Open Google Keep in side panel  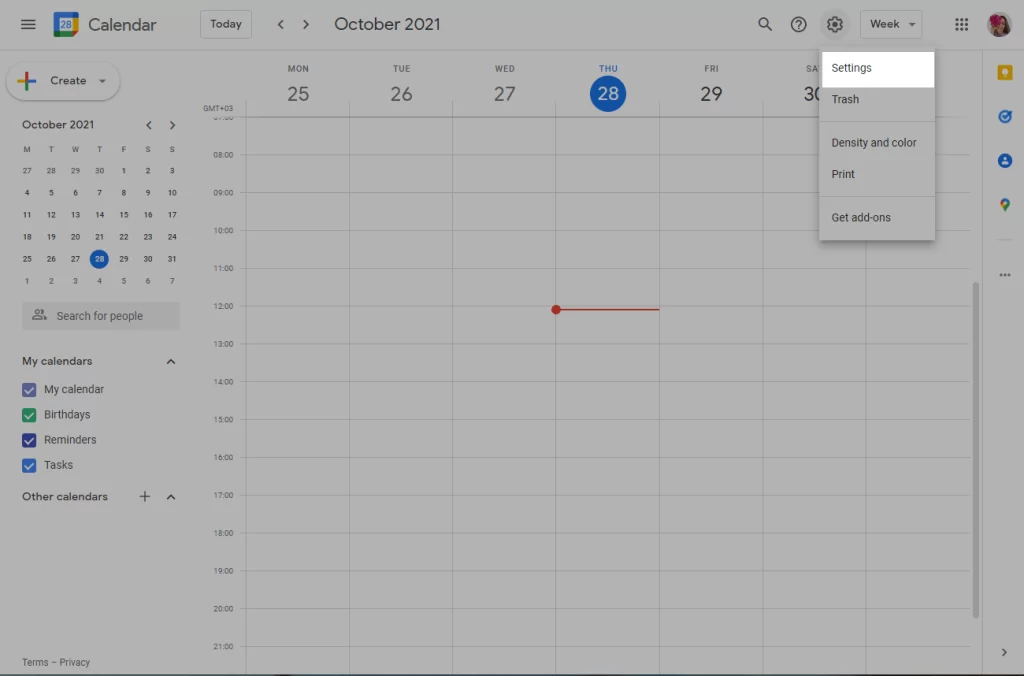point(1004,72)
